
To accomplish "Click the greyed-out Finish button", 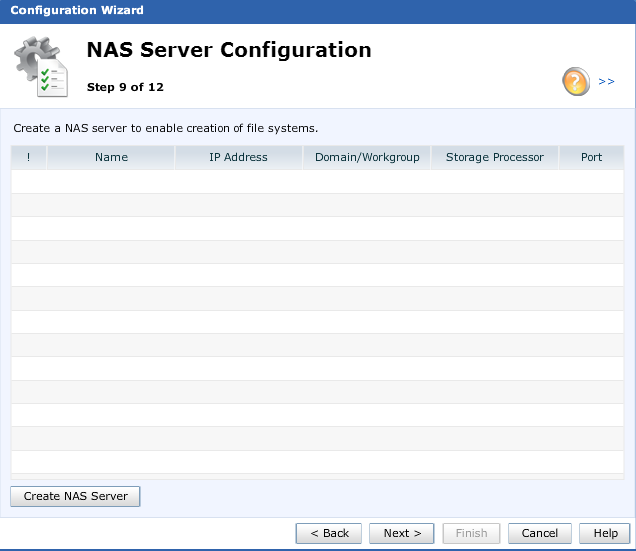I will (x=471, y=533).
